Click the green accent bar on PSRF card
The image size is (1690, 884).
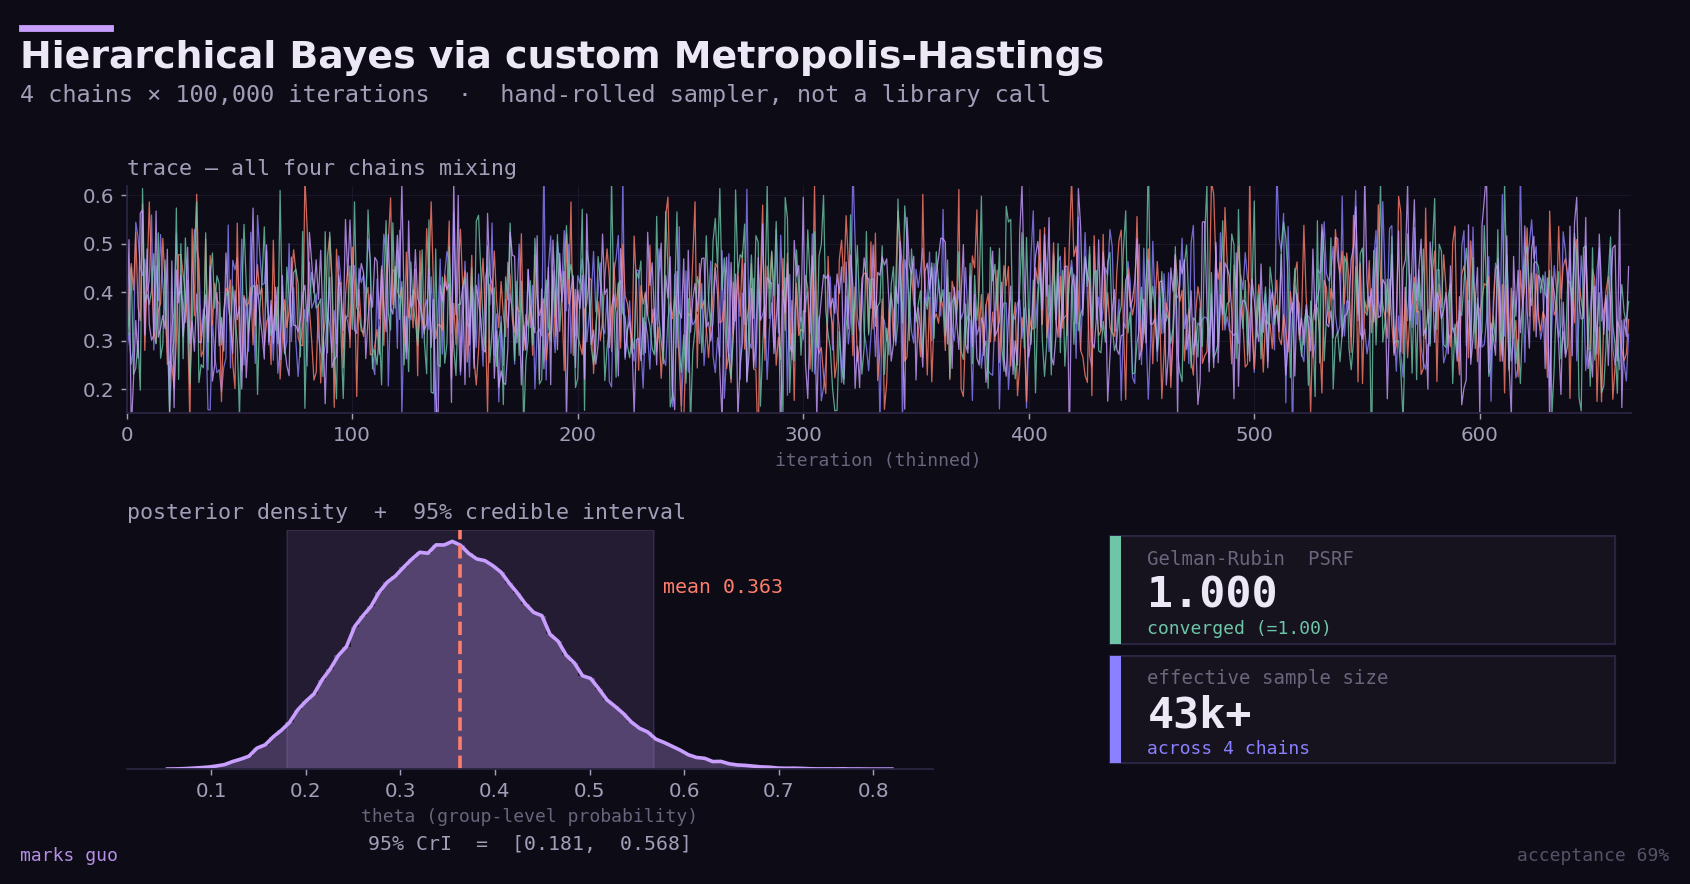(x=1115, y=590)
